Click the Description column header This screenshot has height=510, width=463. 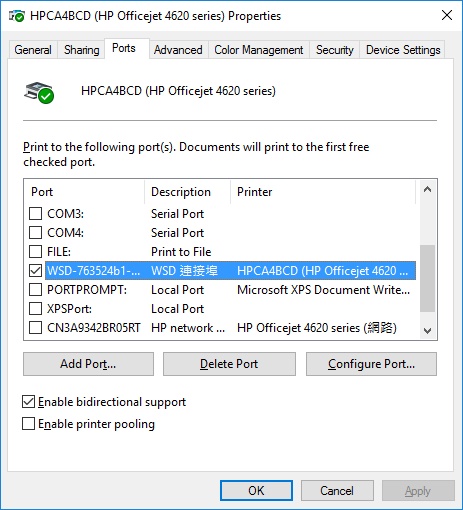pyautogui.click(x=188, y=192)
